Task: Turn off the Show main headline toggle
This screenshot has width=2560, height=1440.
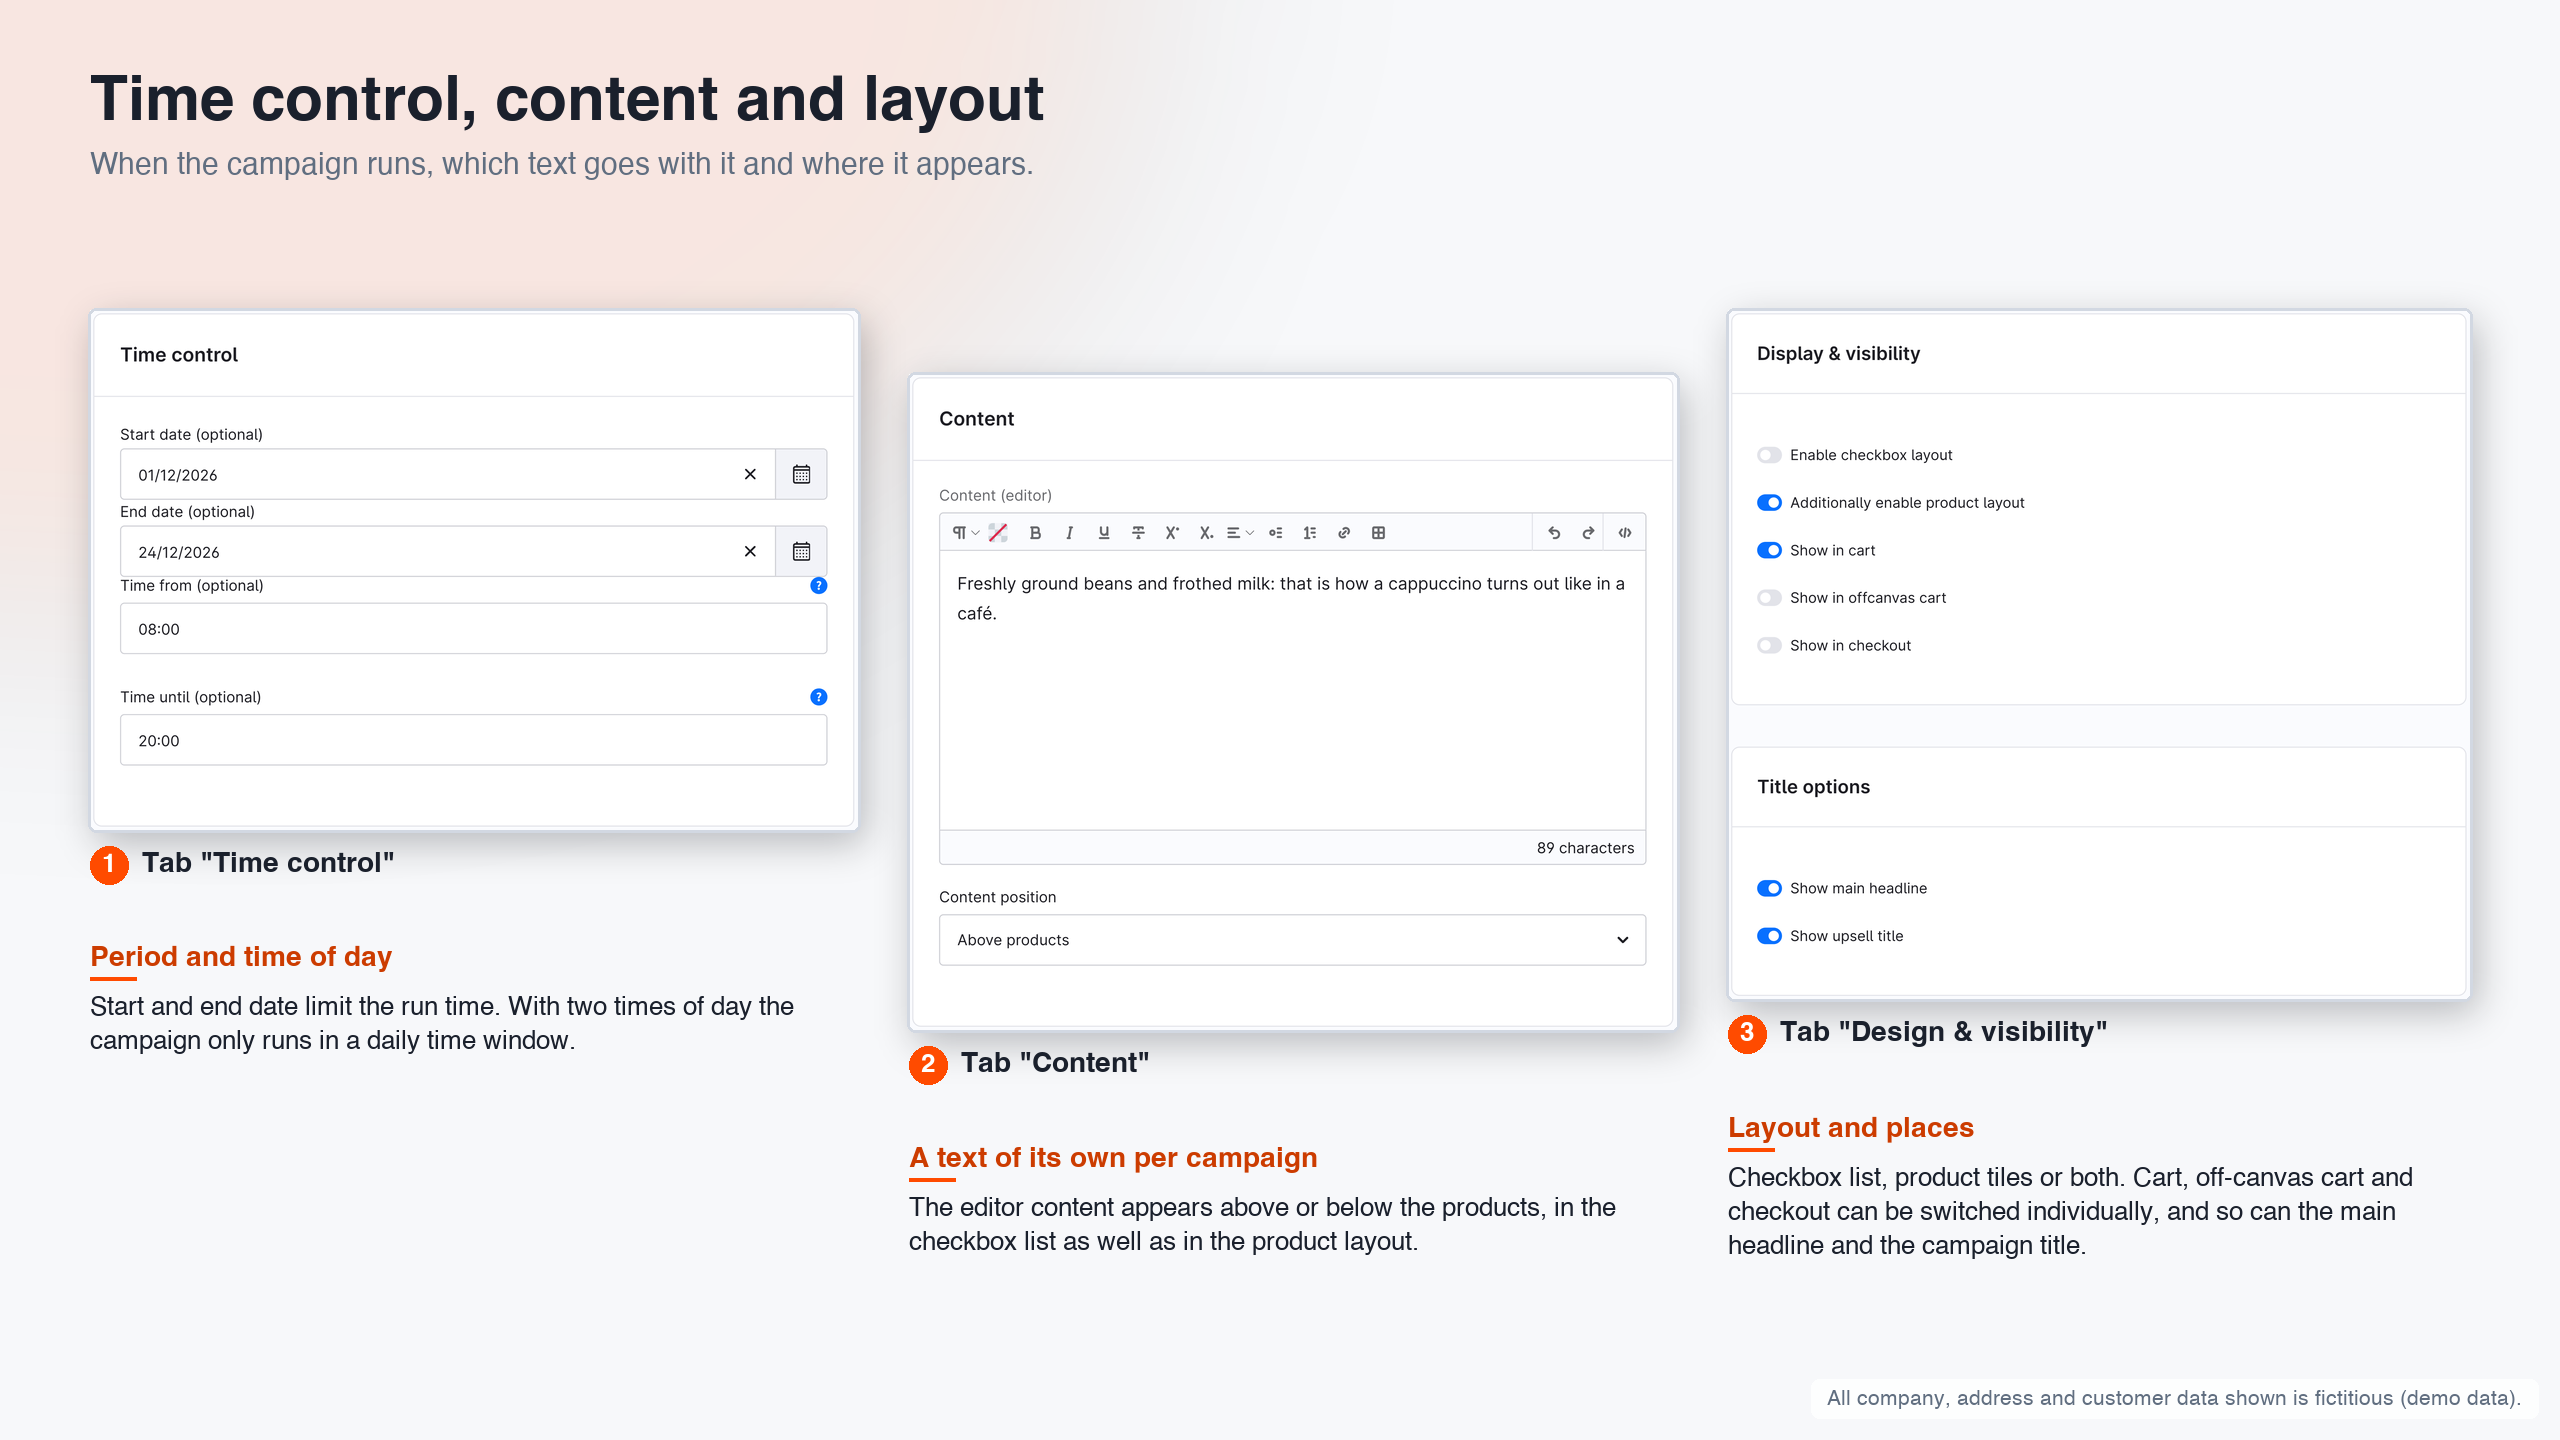Action: pyautogui.click(x=1769, y=888)
